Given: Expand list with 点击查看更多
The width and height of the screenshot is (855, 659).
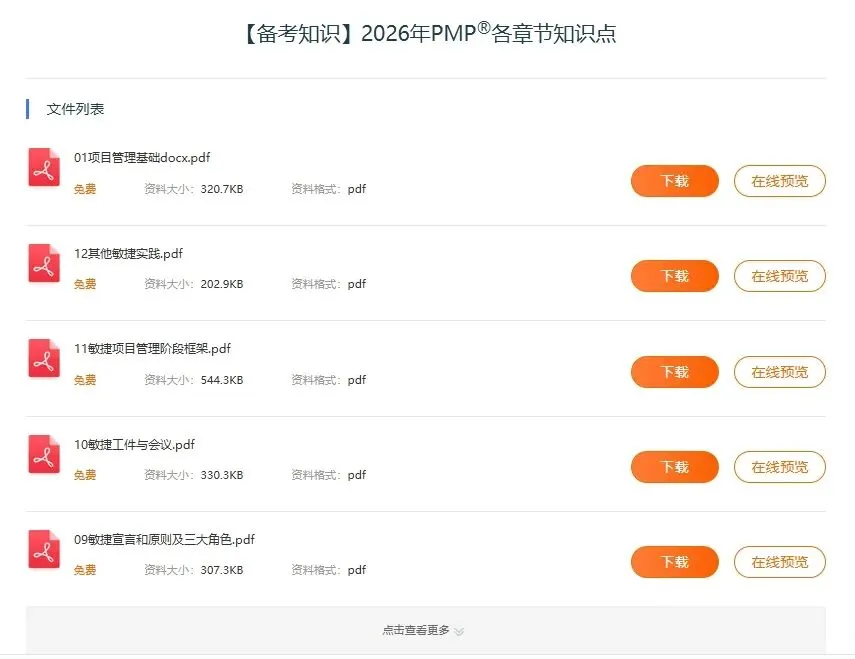Looking at the screenshot, I should pos(425,630).
